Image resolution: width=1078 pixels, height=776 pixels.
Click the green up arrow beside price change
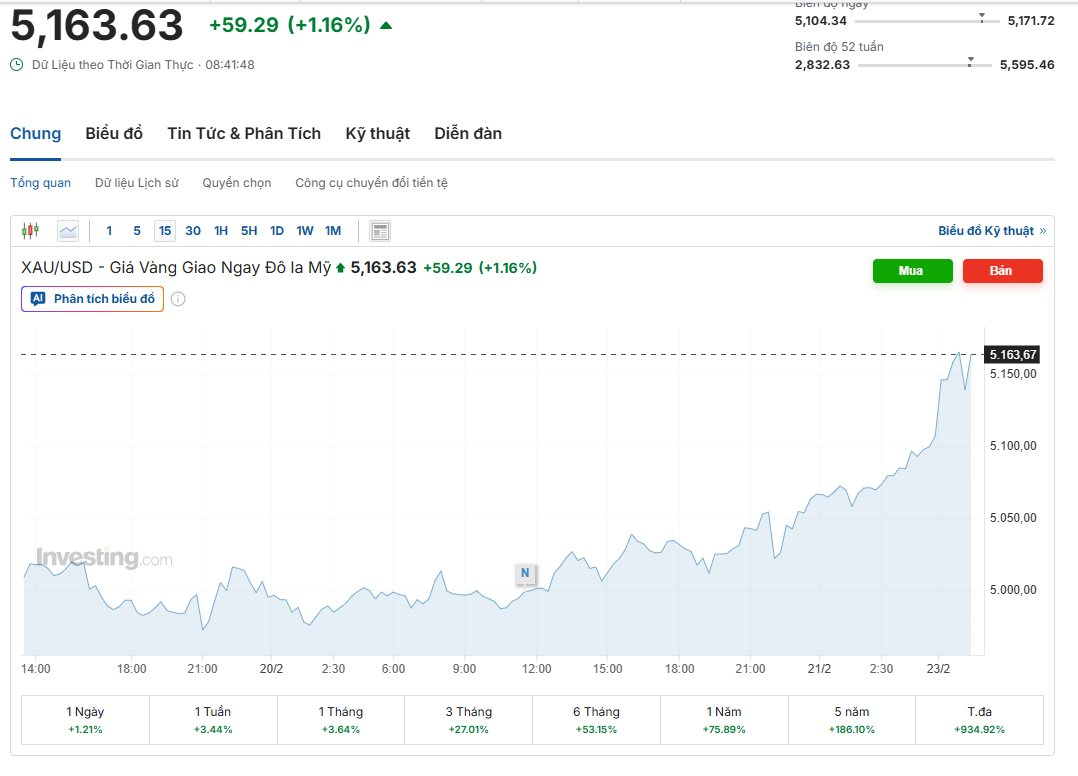click(x=386, y=25)
